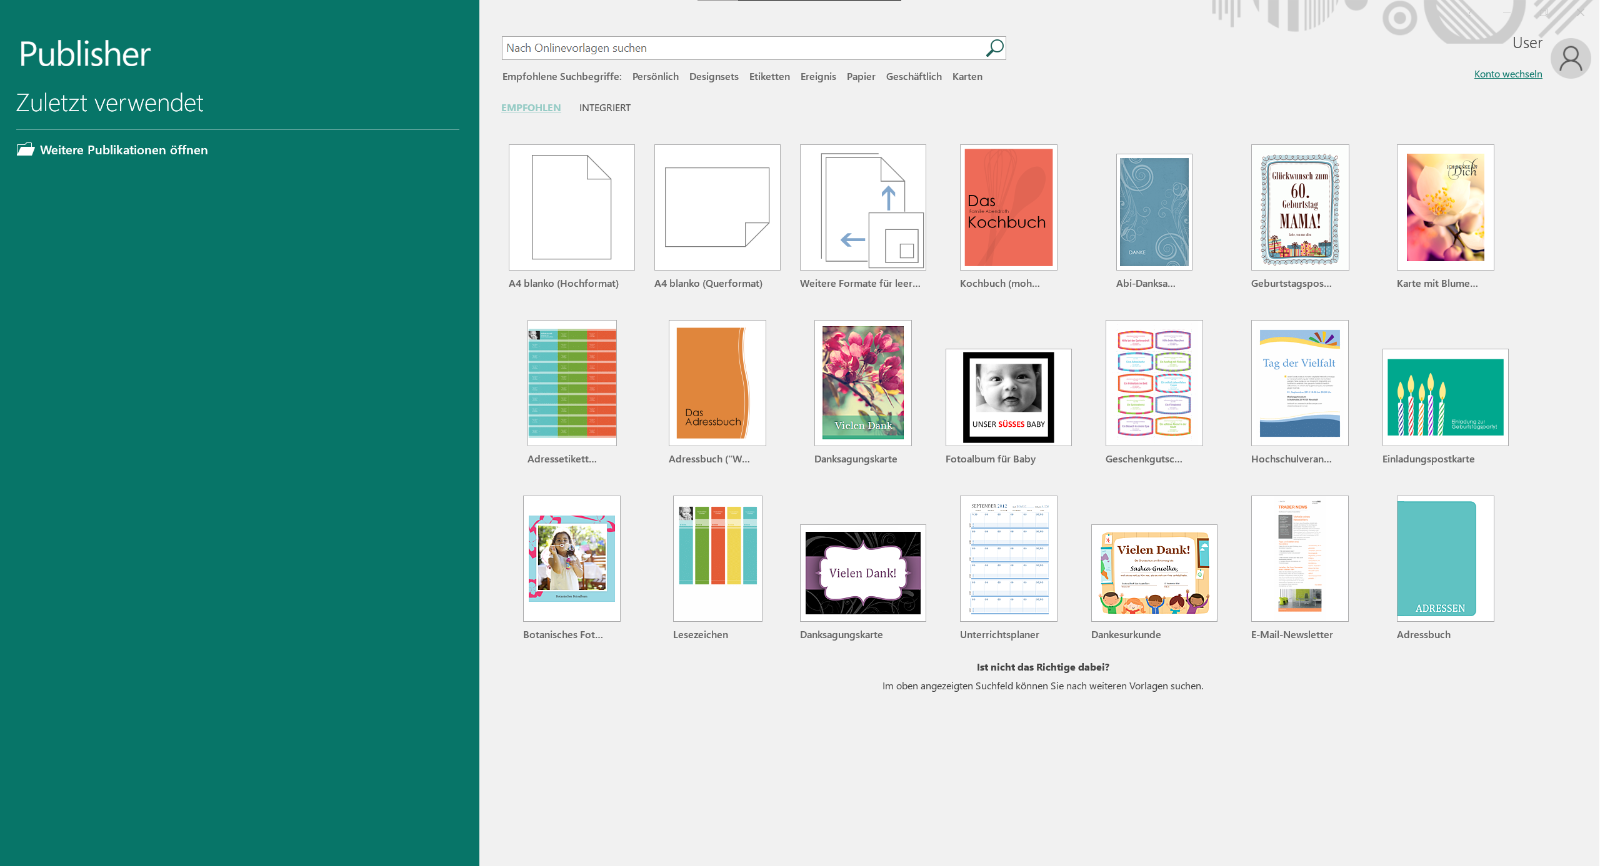Select the teal ADRESSEN Adressbuch template
1600x868 pixels.
click(x=1446, y=559)
